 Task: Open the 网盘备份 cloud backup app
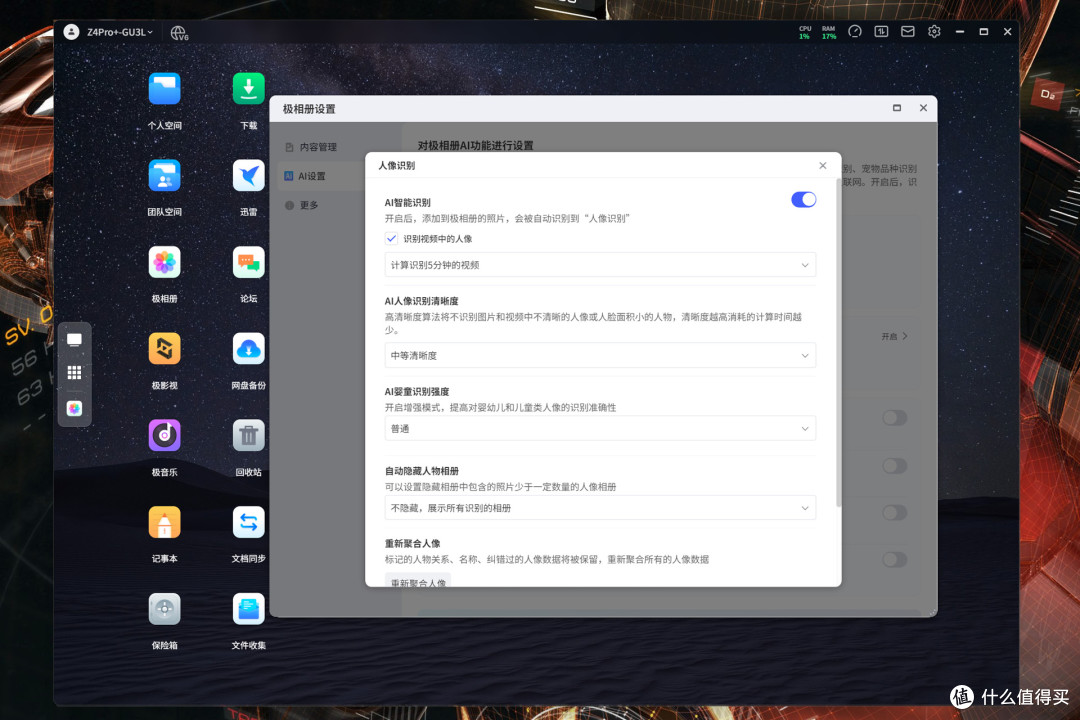pyautogui.click(x=249, y=349)
